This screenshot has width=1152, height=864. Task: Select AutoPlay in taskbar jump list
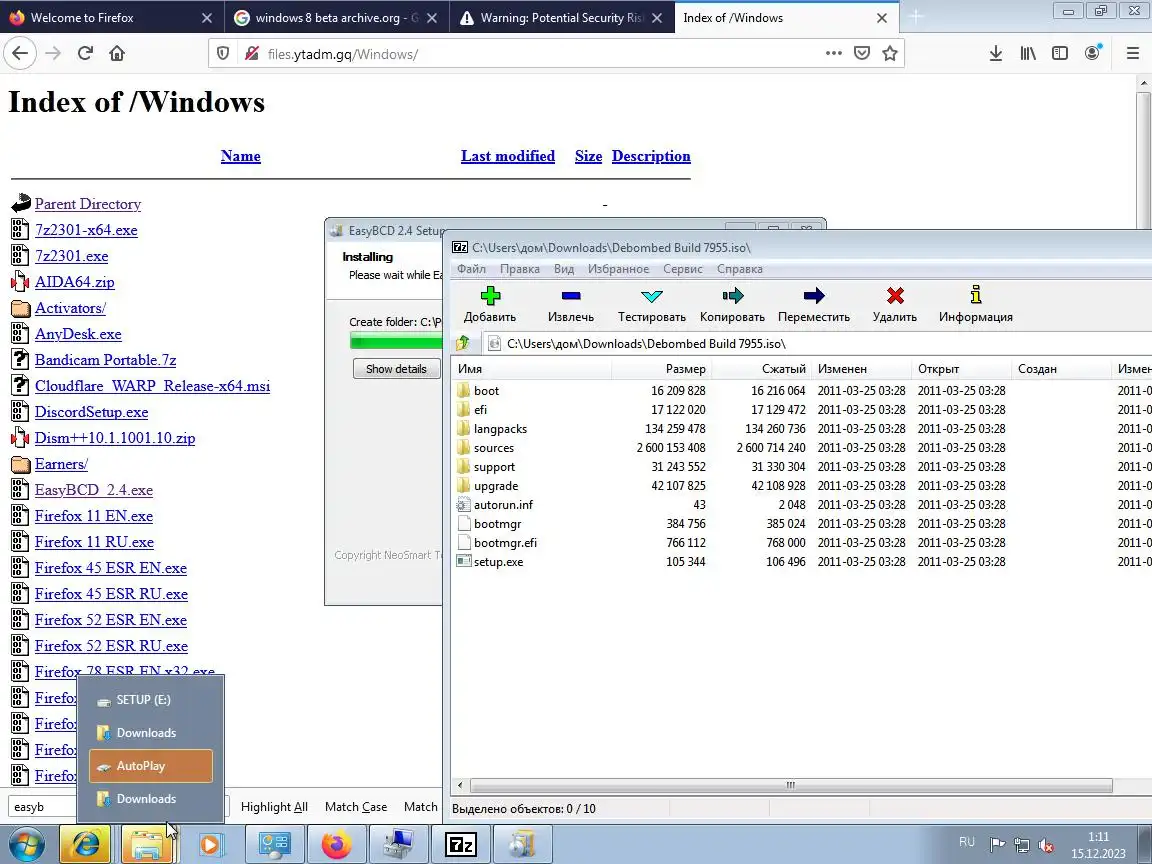tap(151, 766)
